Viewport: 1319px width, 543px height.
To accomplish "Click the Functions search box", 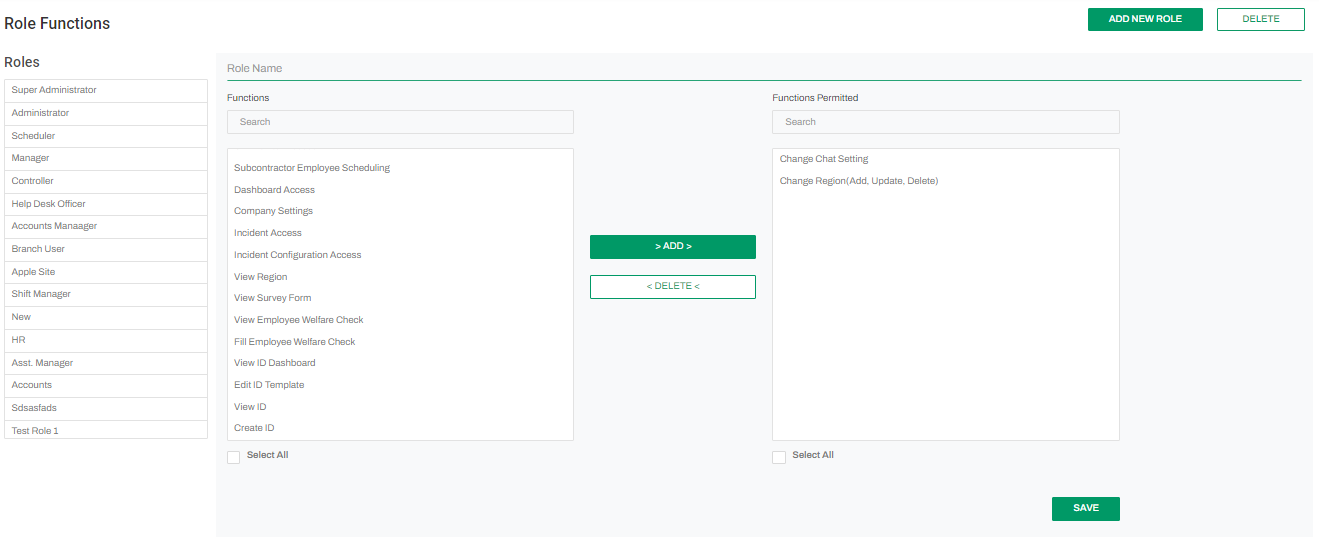I will point(400,122).
